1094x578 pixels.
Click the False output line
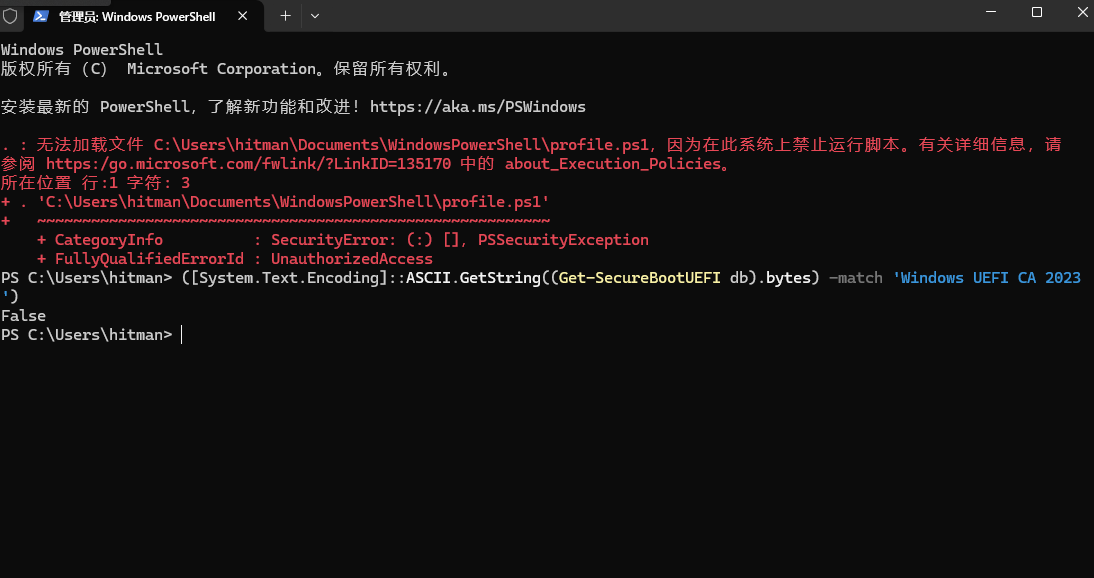23,316
